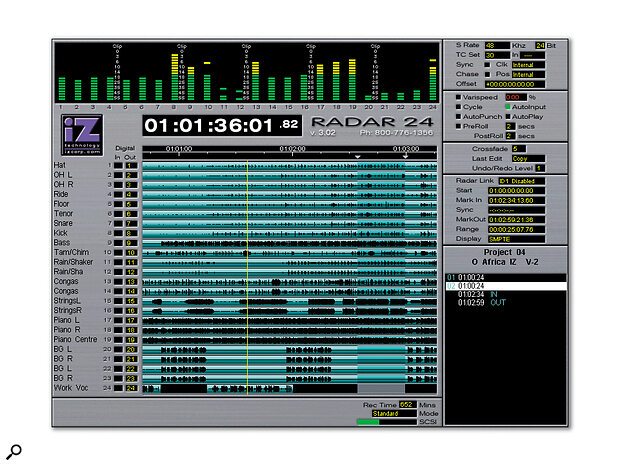This screenshot has height=466, width=620.
Task: Click the magnifier icon in the bottom-left corner
Action: coord(17,448)
